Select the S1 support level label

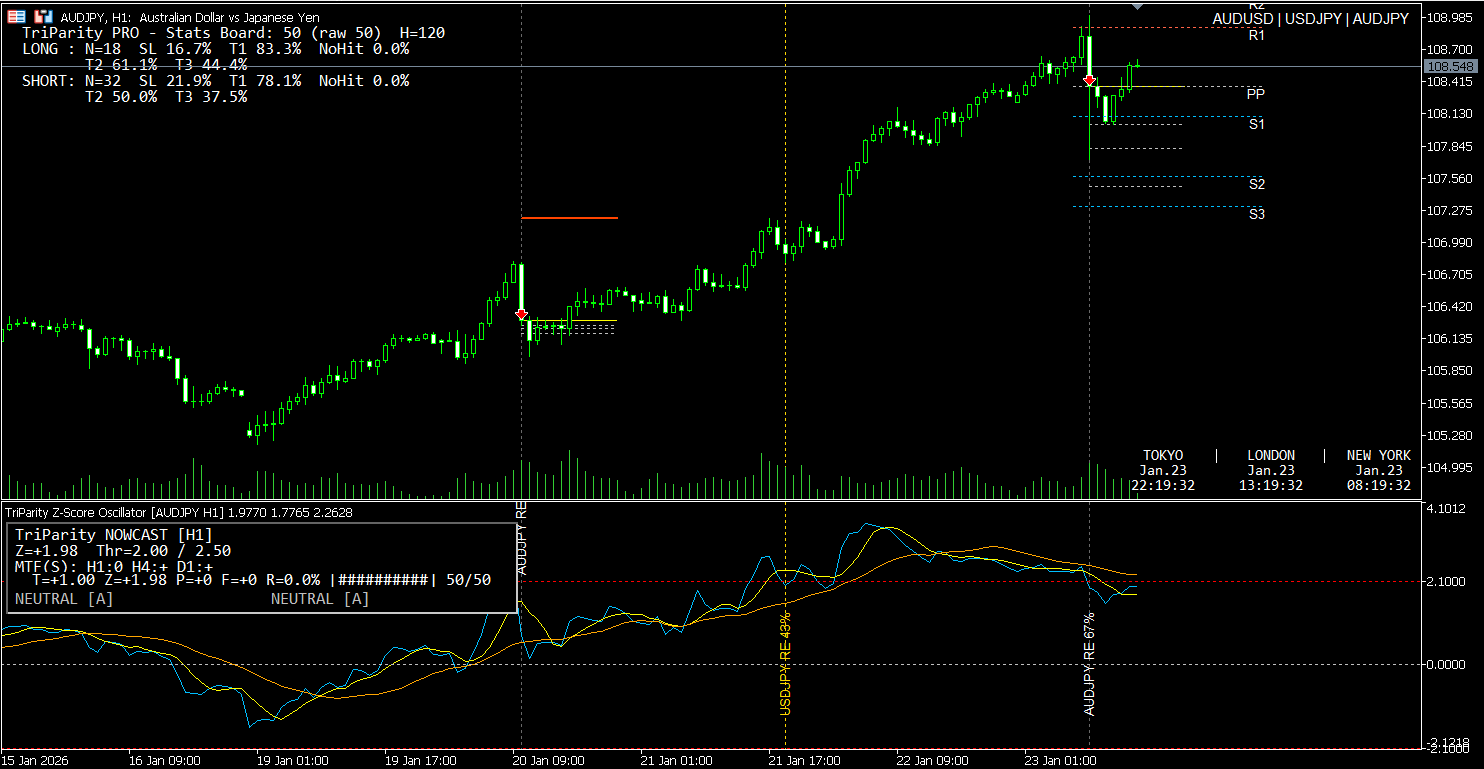tap(1256, 124)
